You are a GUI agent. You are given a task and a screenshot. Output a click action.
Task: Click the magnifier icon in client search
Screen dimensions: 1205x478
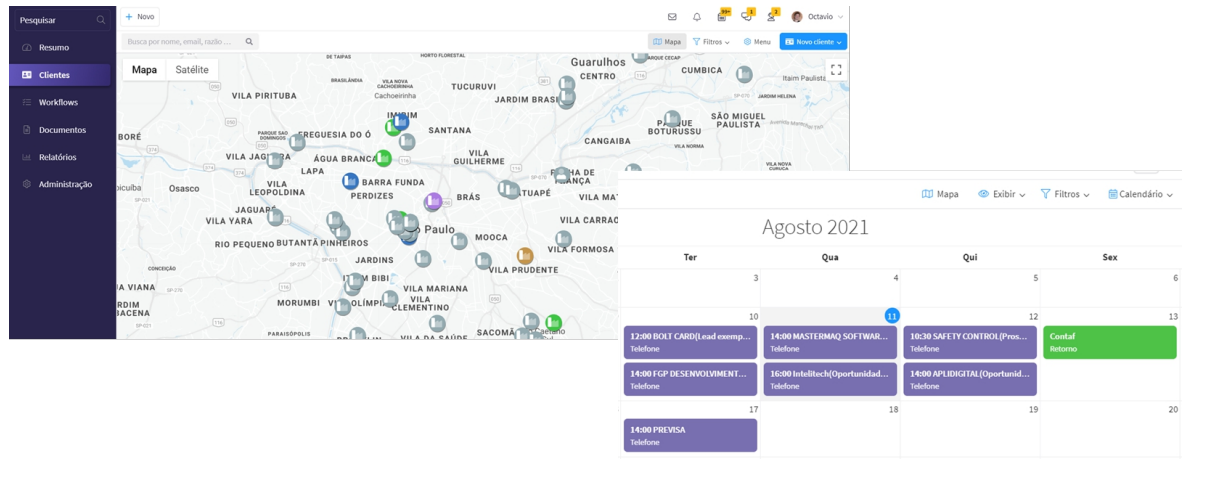tap(249, 42)
